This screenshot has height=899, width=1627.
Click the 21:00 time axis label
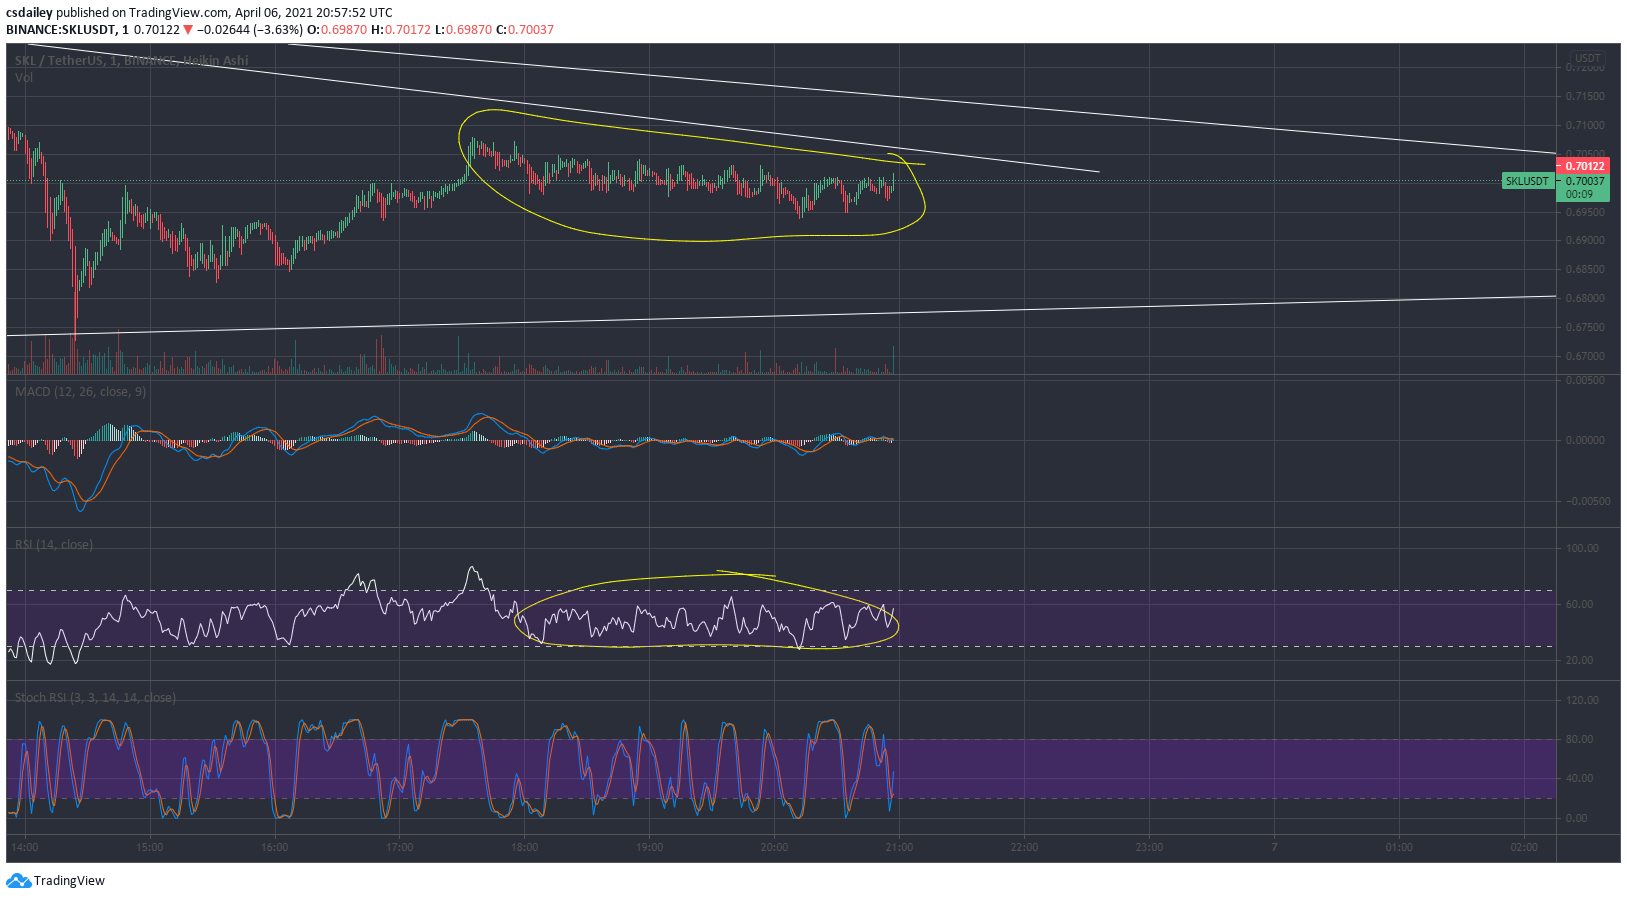(899, 847)
